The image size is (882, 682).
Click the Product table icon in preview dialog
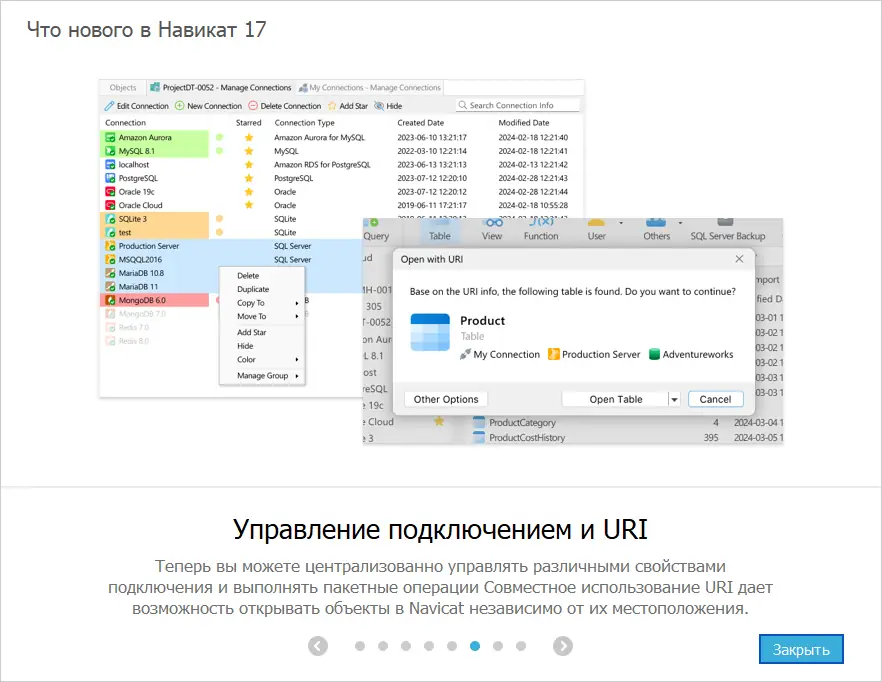pos(430,332)
